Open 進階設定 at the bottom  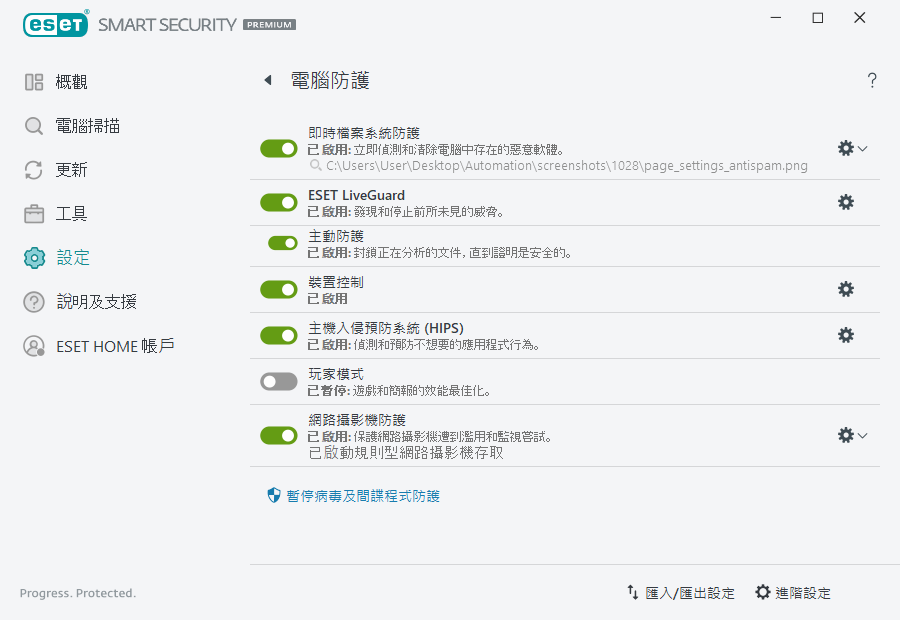tap(797, 592)
